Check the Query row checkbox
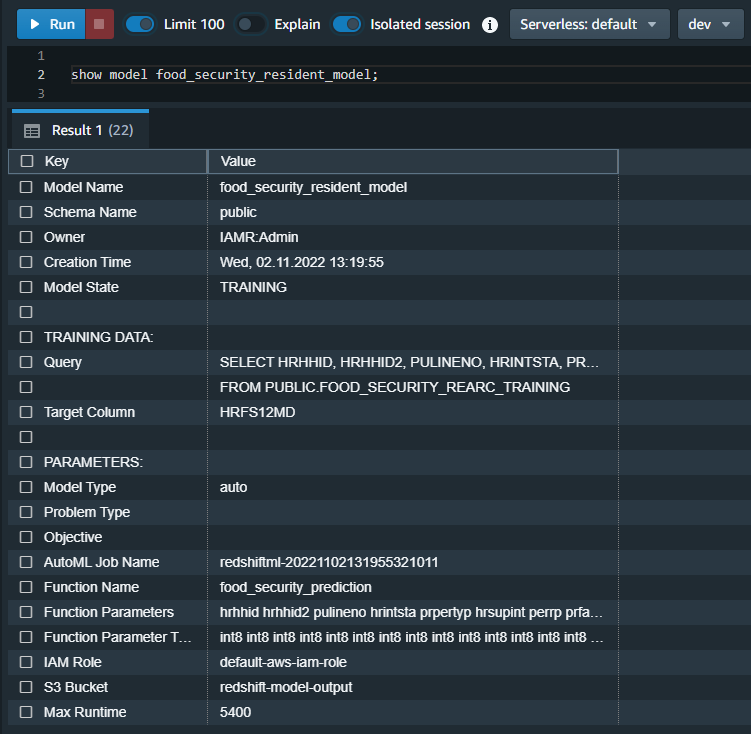Viewport: 751px width, 734px height. click(26, 362)
